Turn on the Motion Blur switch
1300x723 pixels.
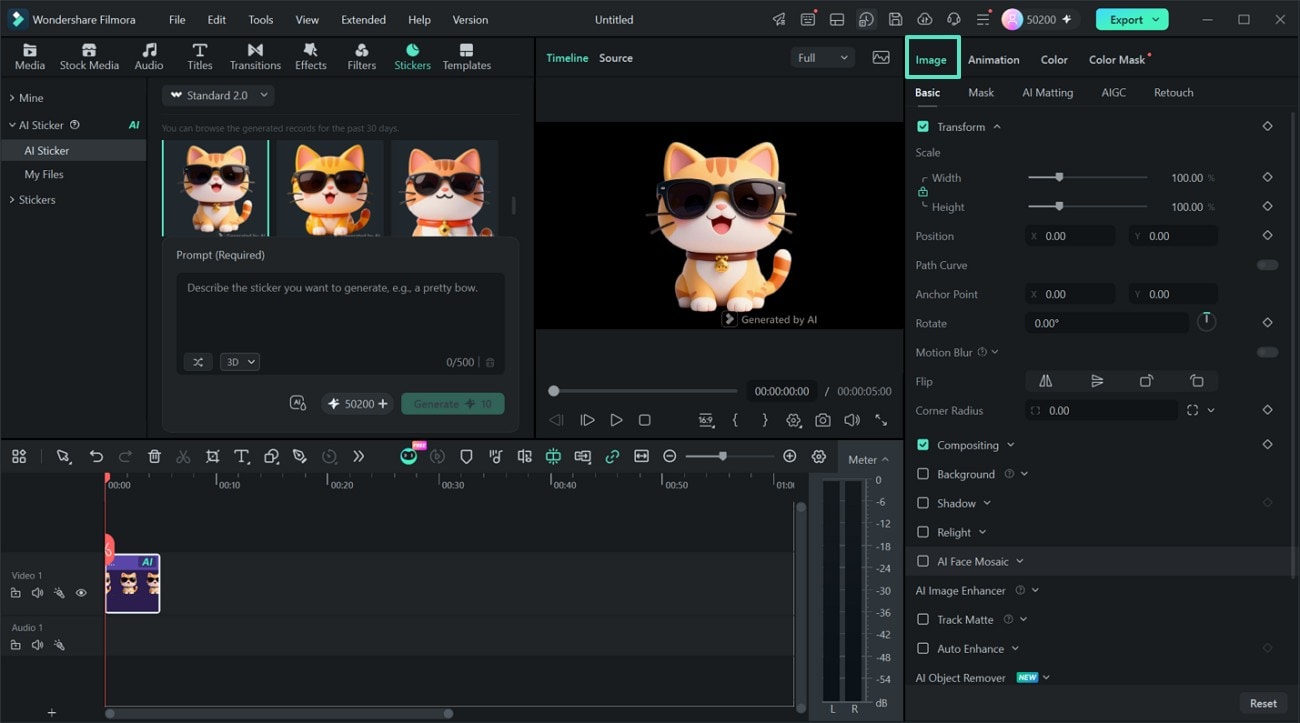point(1267,352)
